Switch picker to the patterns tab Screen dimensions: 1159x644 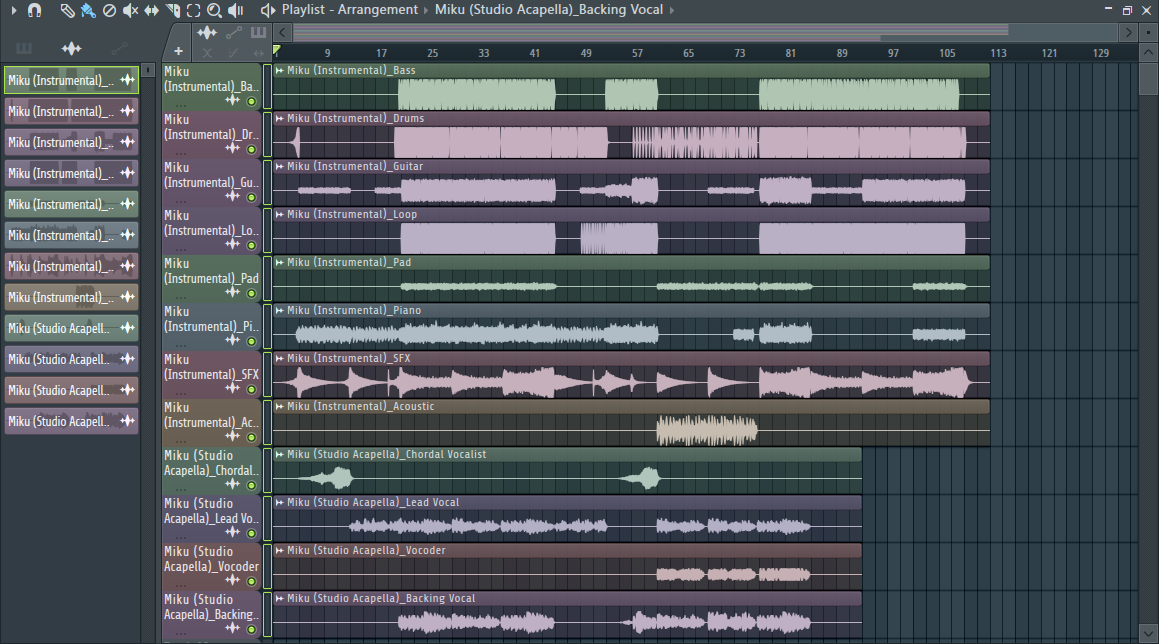click(x=24, y=49)
